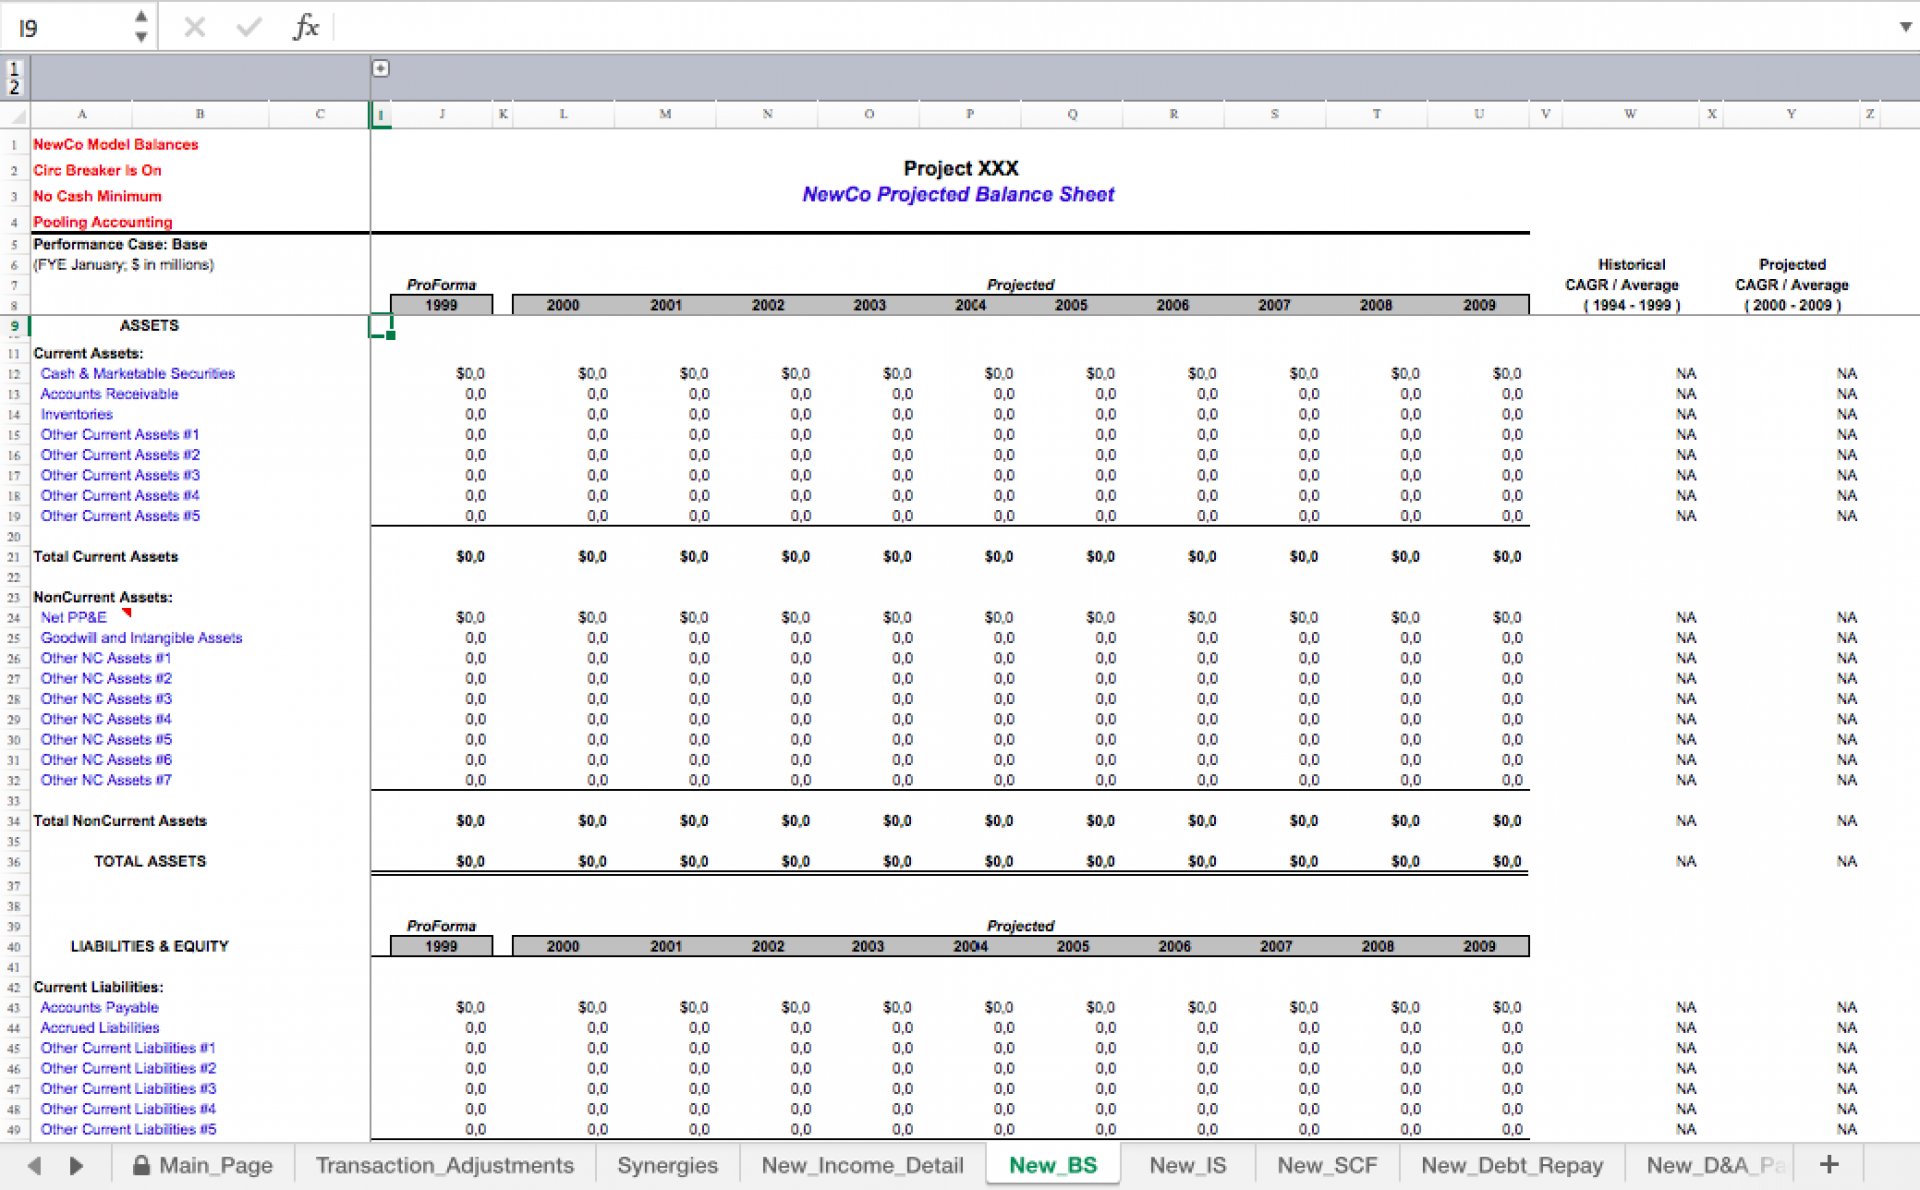1920x1190 pixels.
Task: Click the 'NewCo Model Balances' cell
Action: 116,144
